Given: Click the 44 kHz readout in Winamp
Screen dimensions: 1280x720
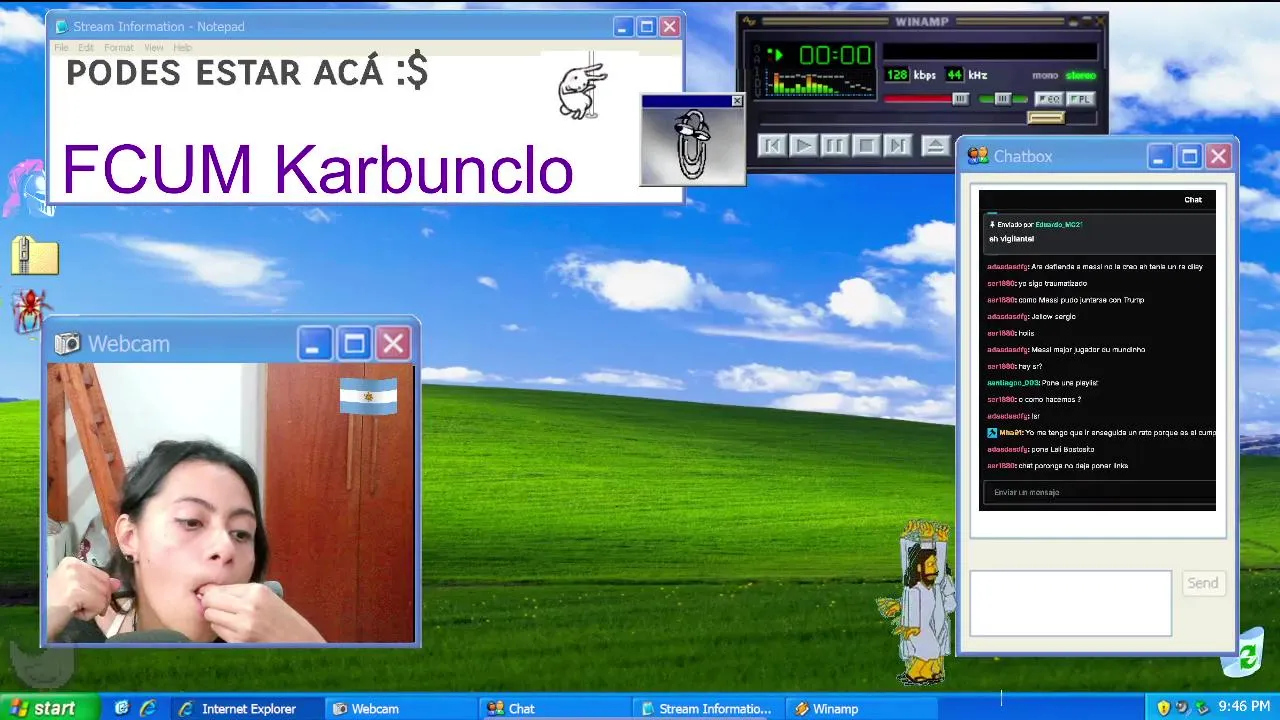Looking at the screenshot, I should click(954, 75).
